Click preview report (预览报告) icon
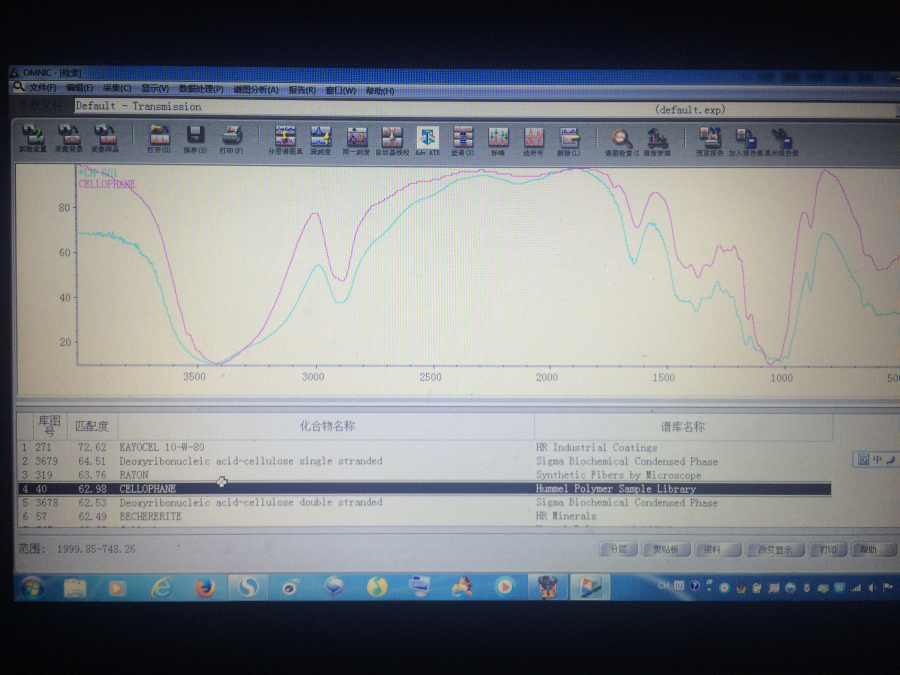 click(710, 141)
